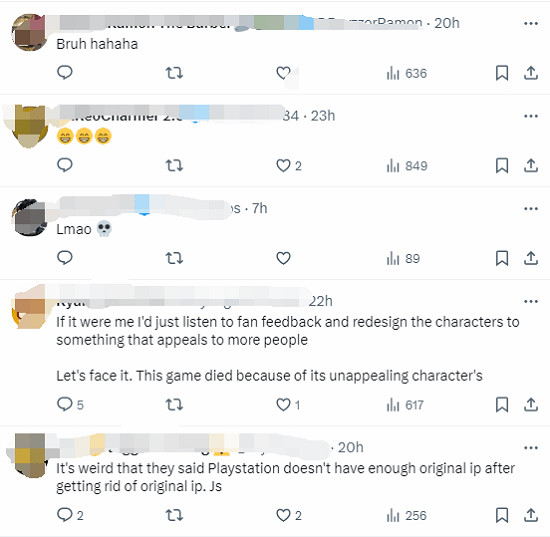Open more options on the 22h redesign tweet
The image size is (550, 537).
tap(531, 301)
